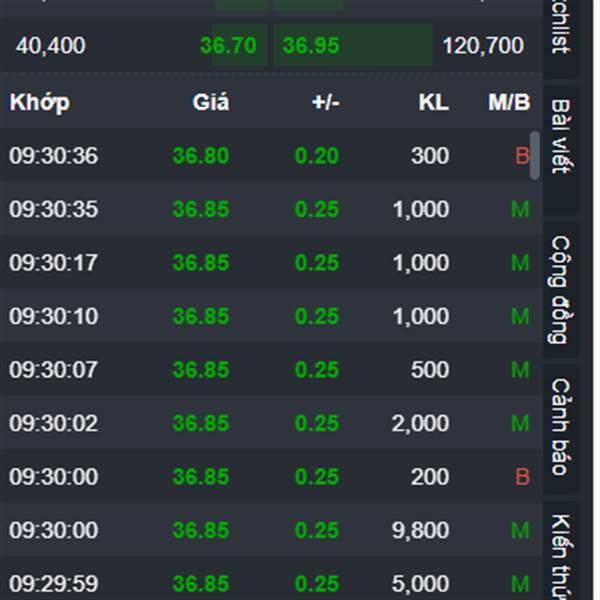Viewport: 600px width, 600px height.
Task: Click volume 500 in the 09:30:07 row
Action: (430, 370)
